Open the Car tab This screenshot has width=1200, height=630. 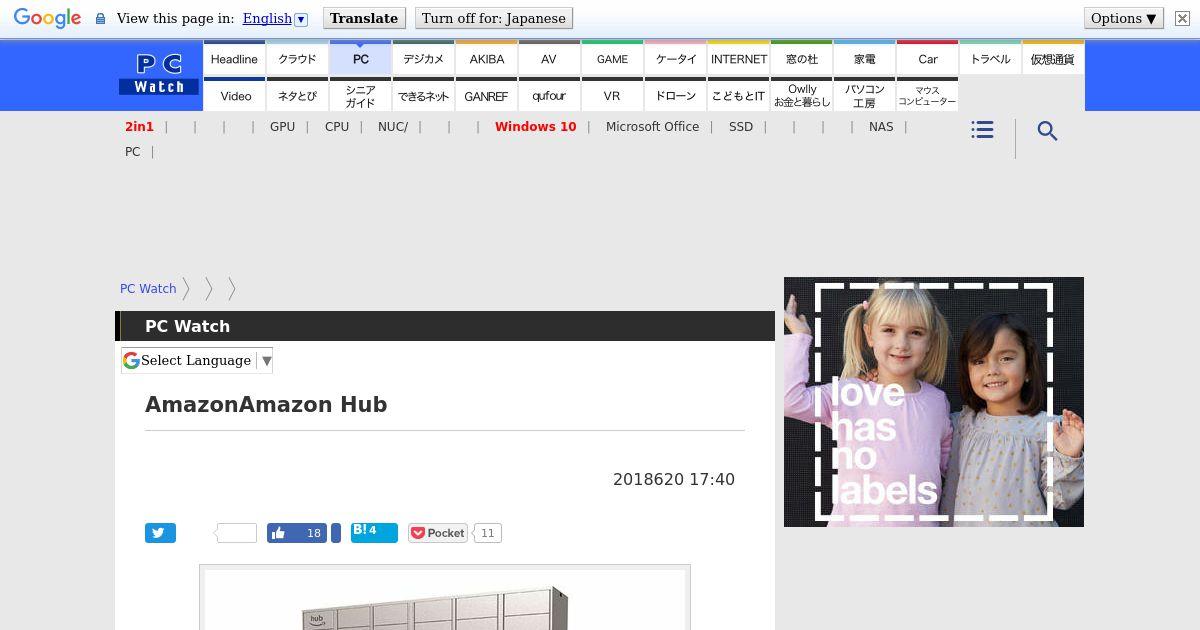(928, 59)
